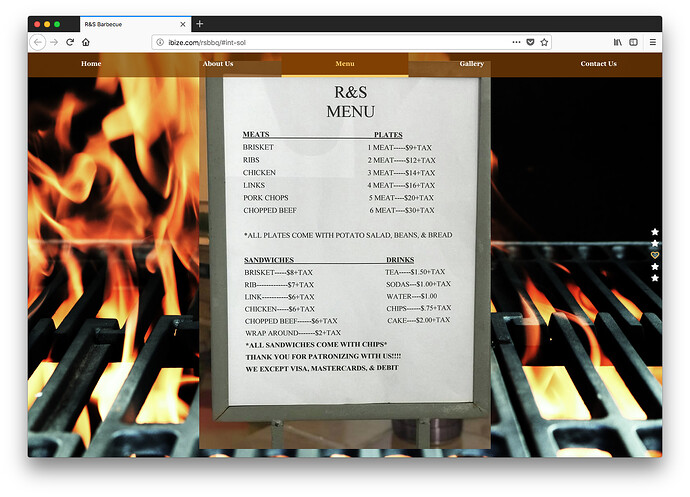Click 'WE EXCEPT VISA, MASTERCARDS, & DEBIT' line
The height and width of the screenshot is (497, 690).
point(322,368)
